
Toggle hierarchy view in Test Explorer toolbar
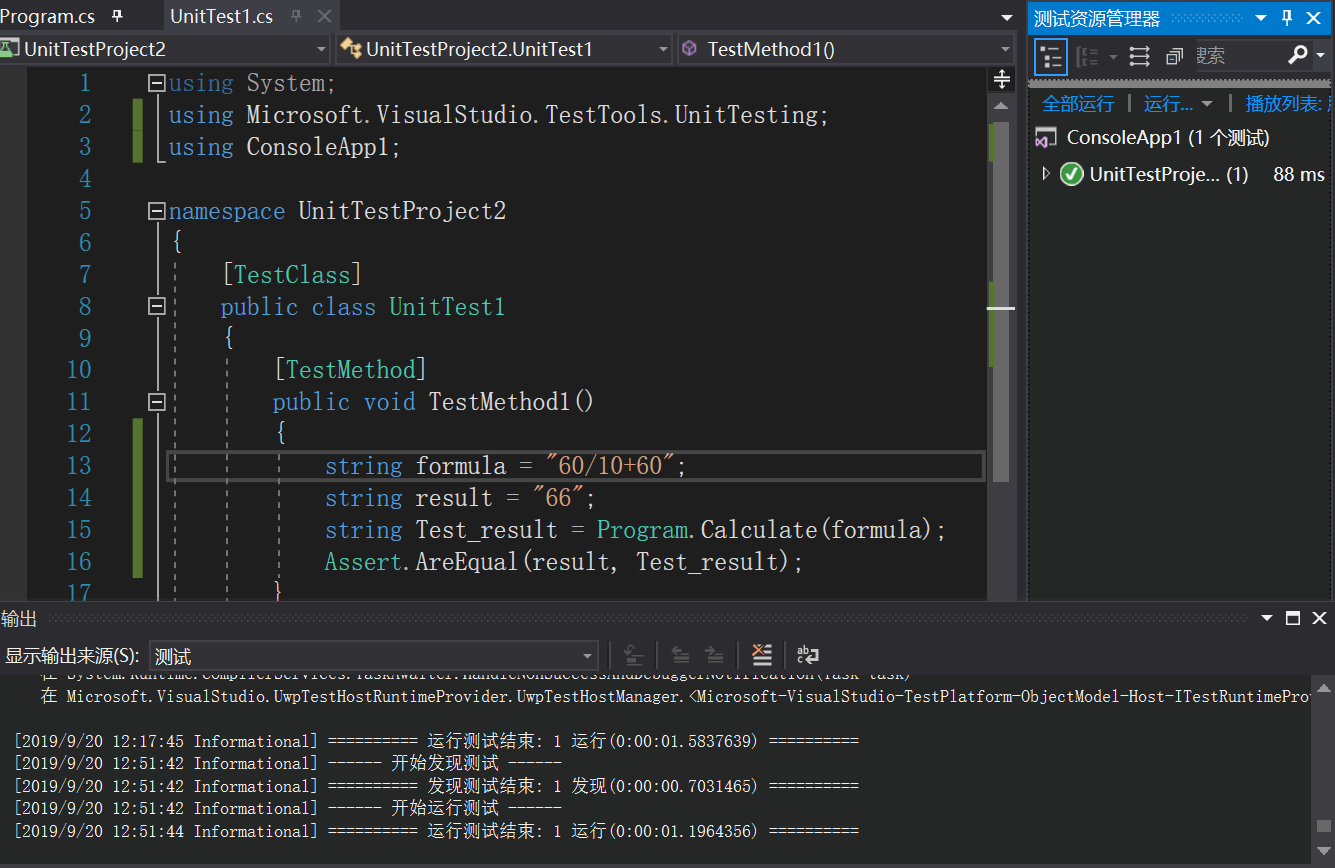[1050, 56]
